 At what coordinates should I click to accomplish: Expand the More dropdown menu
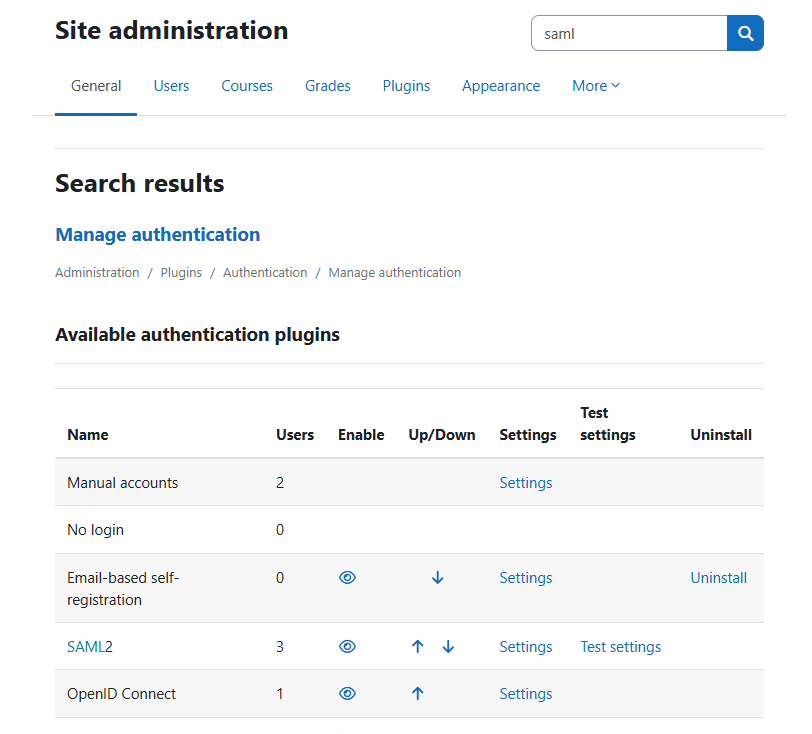(x=596, y=86)
